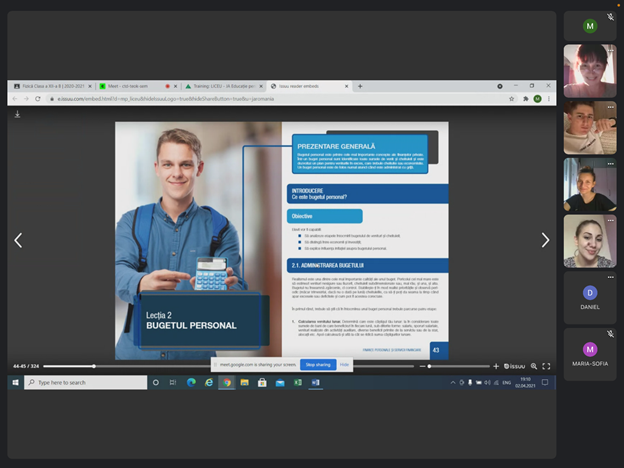Click the page progress slider handle
Screen dimensions: 624x468
94,366
